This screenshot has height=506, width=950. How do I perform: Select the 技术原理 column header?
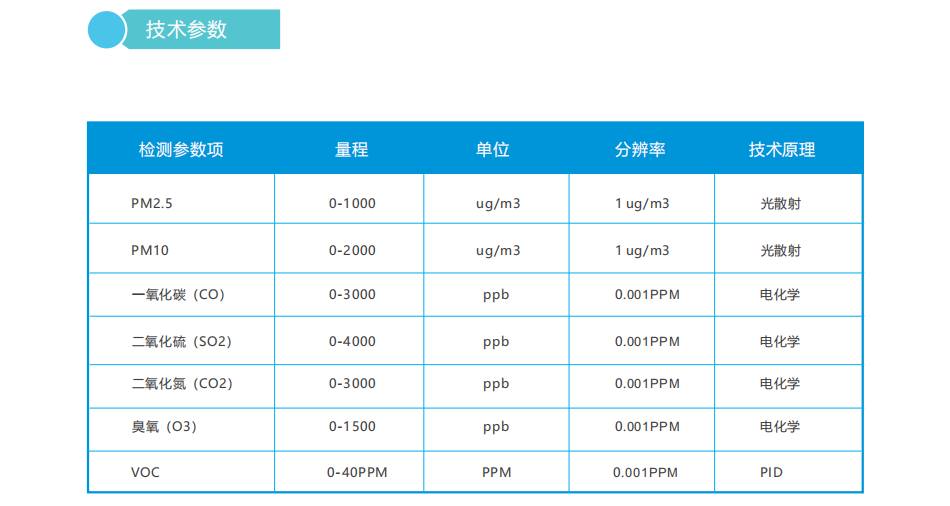[x=782, y=150]
